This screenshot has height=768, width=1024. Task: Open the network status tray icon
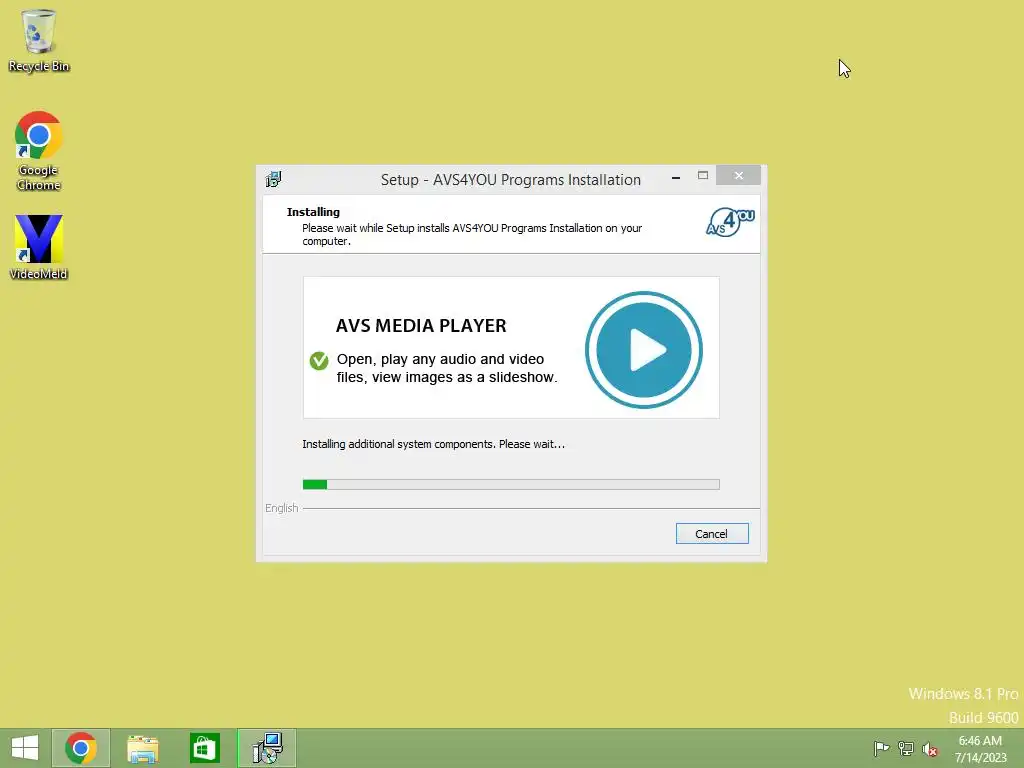[906, 748]
